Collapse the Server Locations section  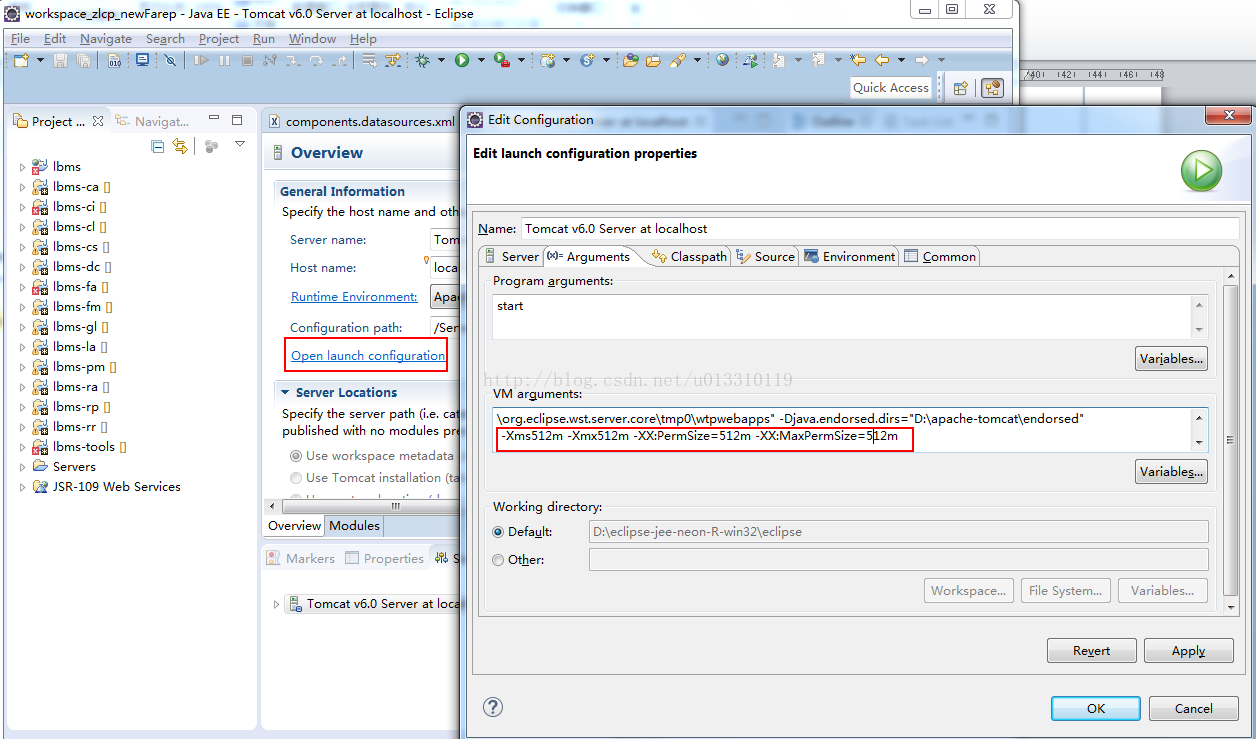click(286, 393)
